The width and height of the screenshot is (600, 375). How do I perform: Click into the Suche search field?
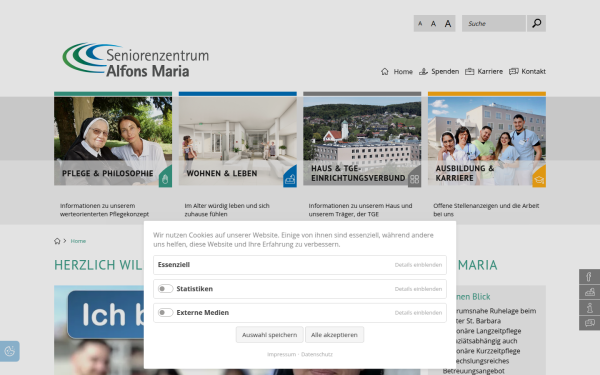[494, 23]
